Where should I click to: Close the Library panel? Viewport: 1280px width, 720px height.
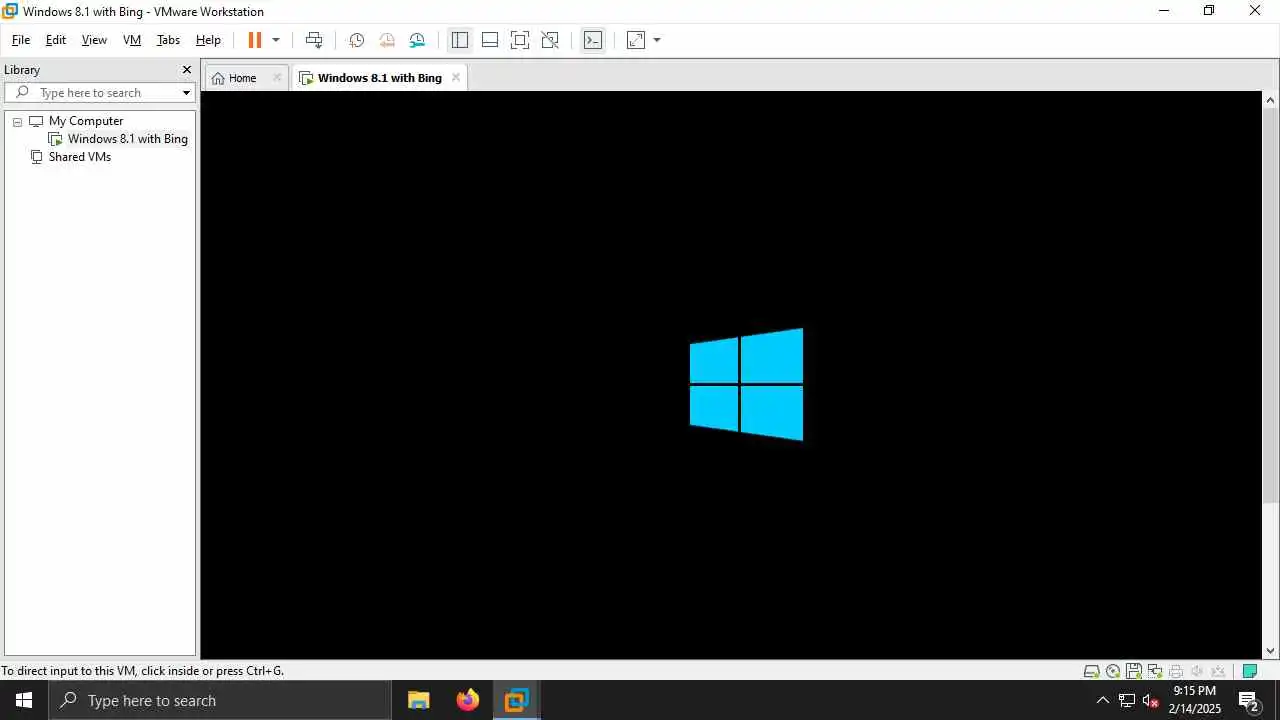click(x=186, y=70)
